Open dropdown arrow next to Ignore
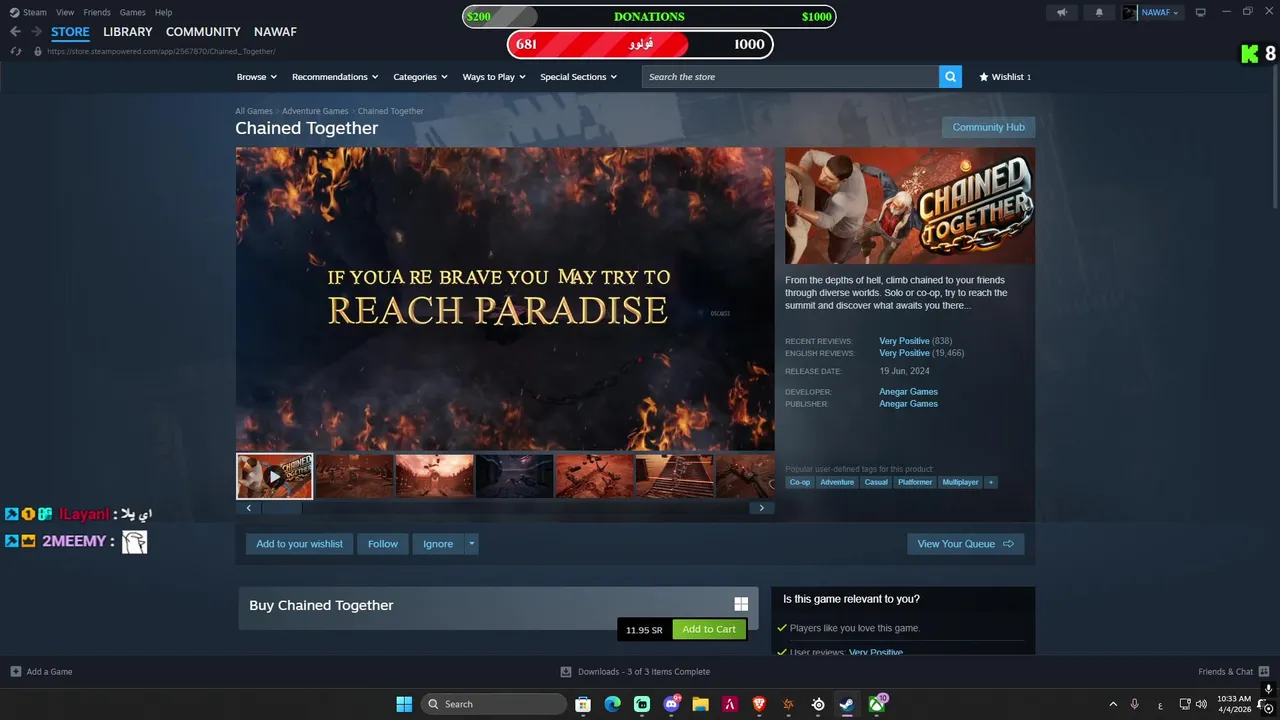Image resolution: width=1280 pixels, height=720 pixels. [x=472, y=544]
